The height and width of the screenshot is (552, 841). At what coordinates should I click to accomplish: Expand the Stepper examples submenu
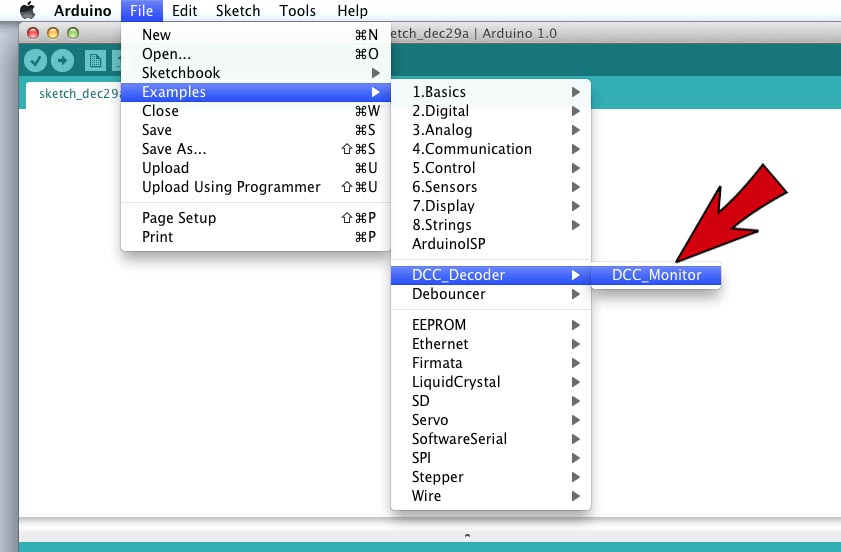[491, 477]
